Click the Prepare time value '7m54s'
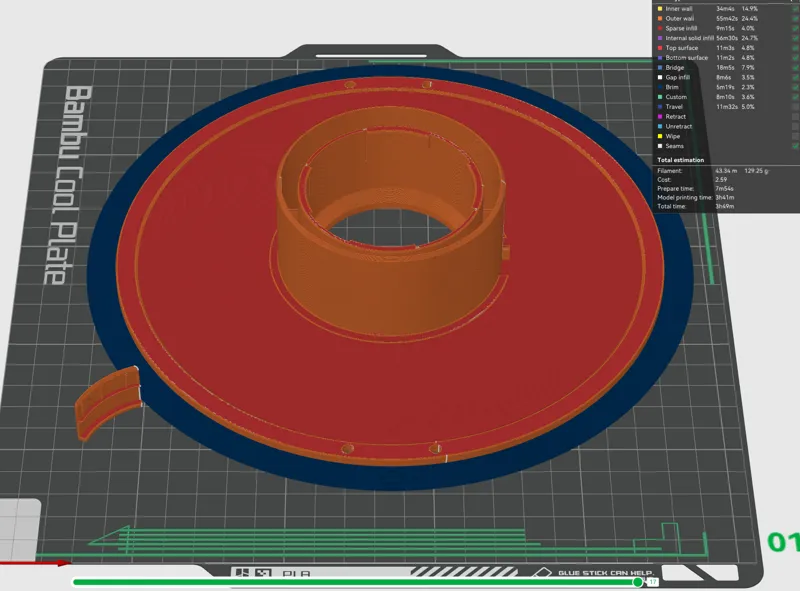 (x=724, y=189)
